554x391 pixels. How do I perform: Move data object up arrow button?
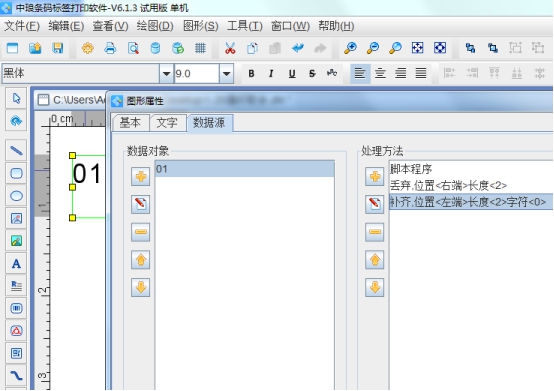141,260
